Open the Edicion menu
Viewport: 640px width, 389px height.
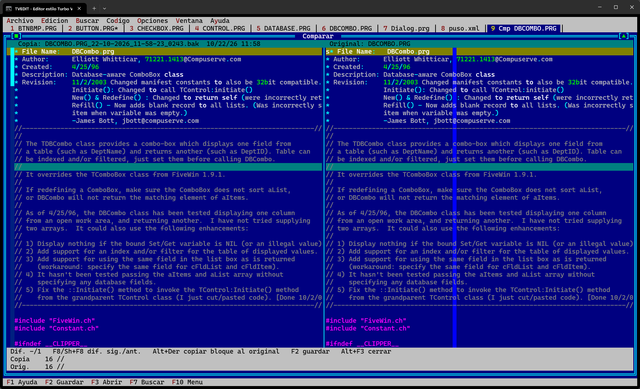[x=54, y=20]
